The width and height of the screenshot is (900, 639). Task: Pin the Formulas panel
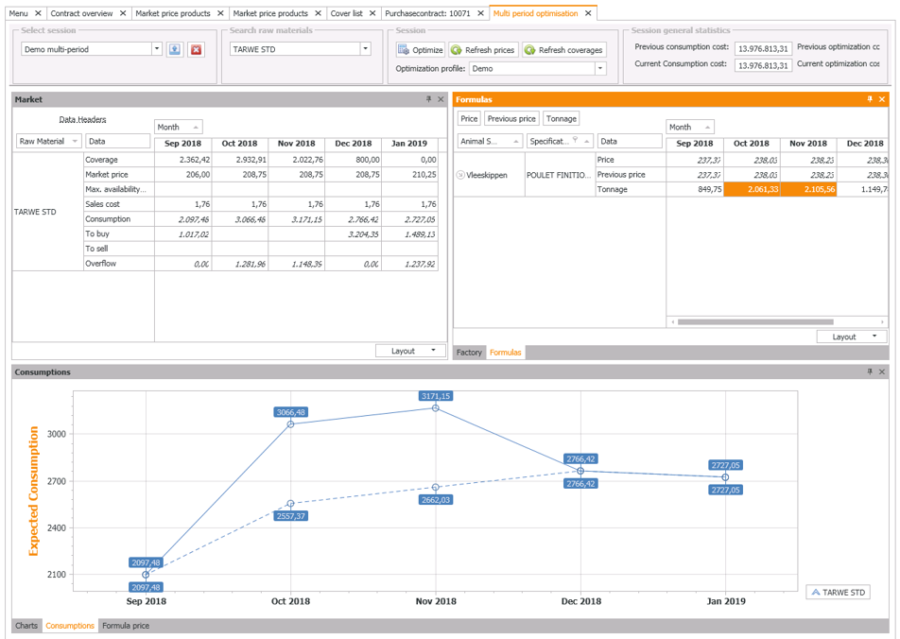click(x=869, y=100)
